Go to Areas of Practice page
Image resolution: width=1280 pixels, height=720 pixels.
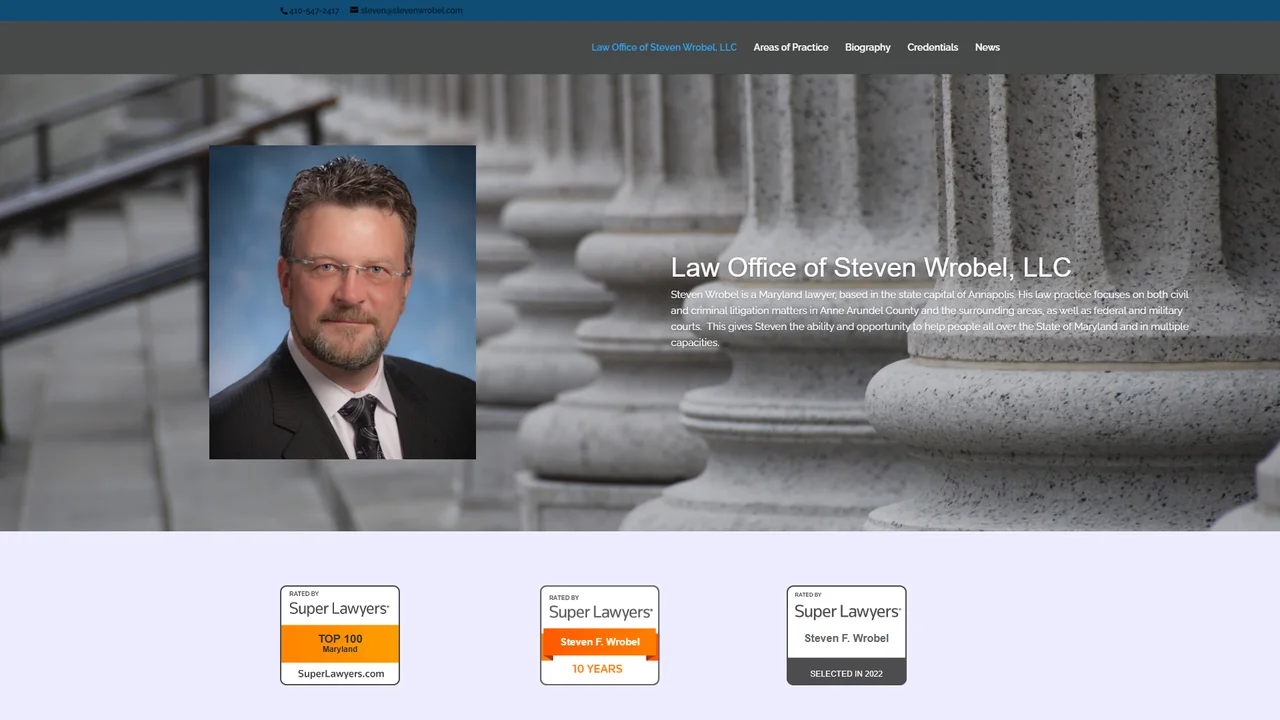[x=791, y=47]
